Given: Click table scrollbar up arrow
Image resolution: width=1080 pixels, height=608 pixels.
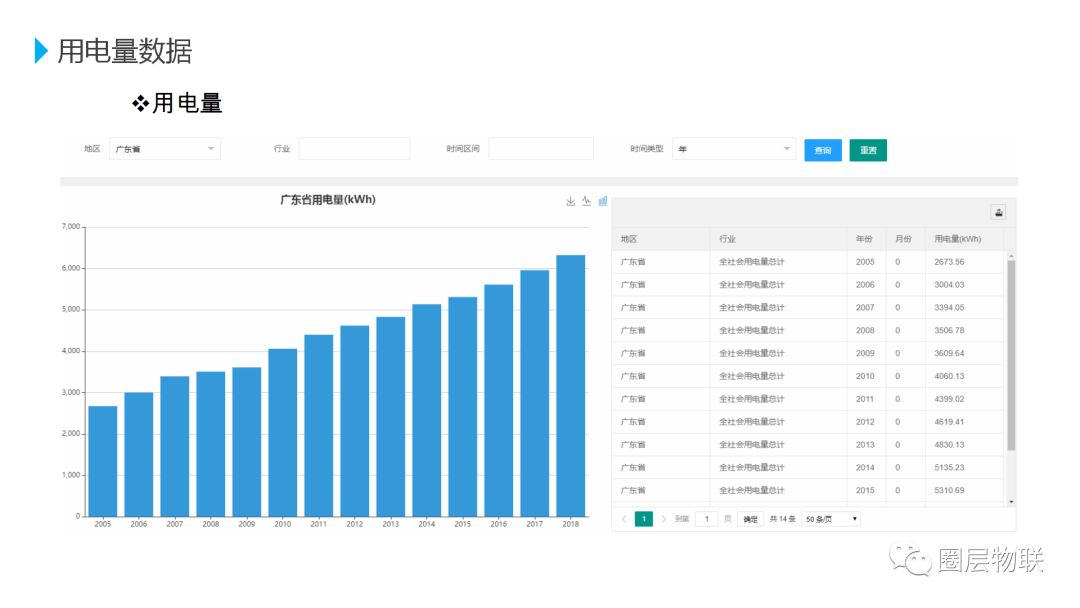Looking at the screenshot, I should pyautogui.click(x=1011, y=256).
